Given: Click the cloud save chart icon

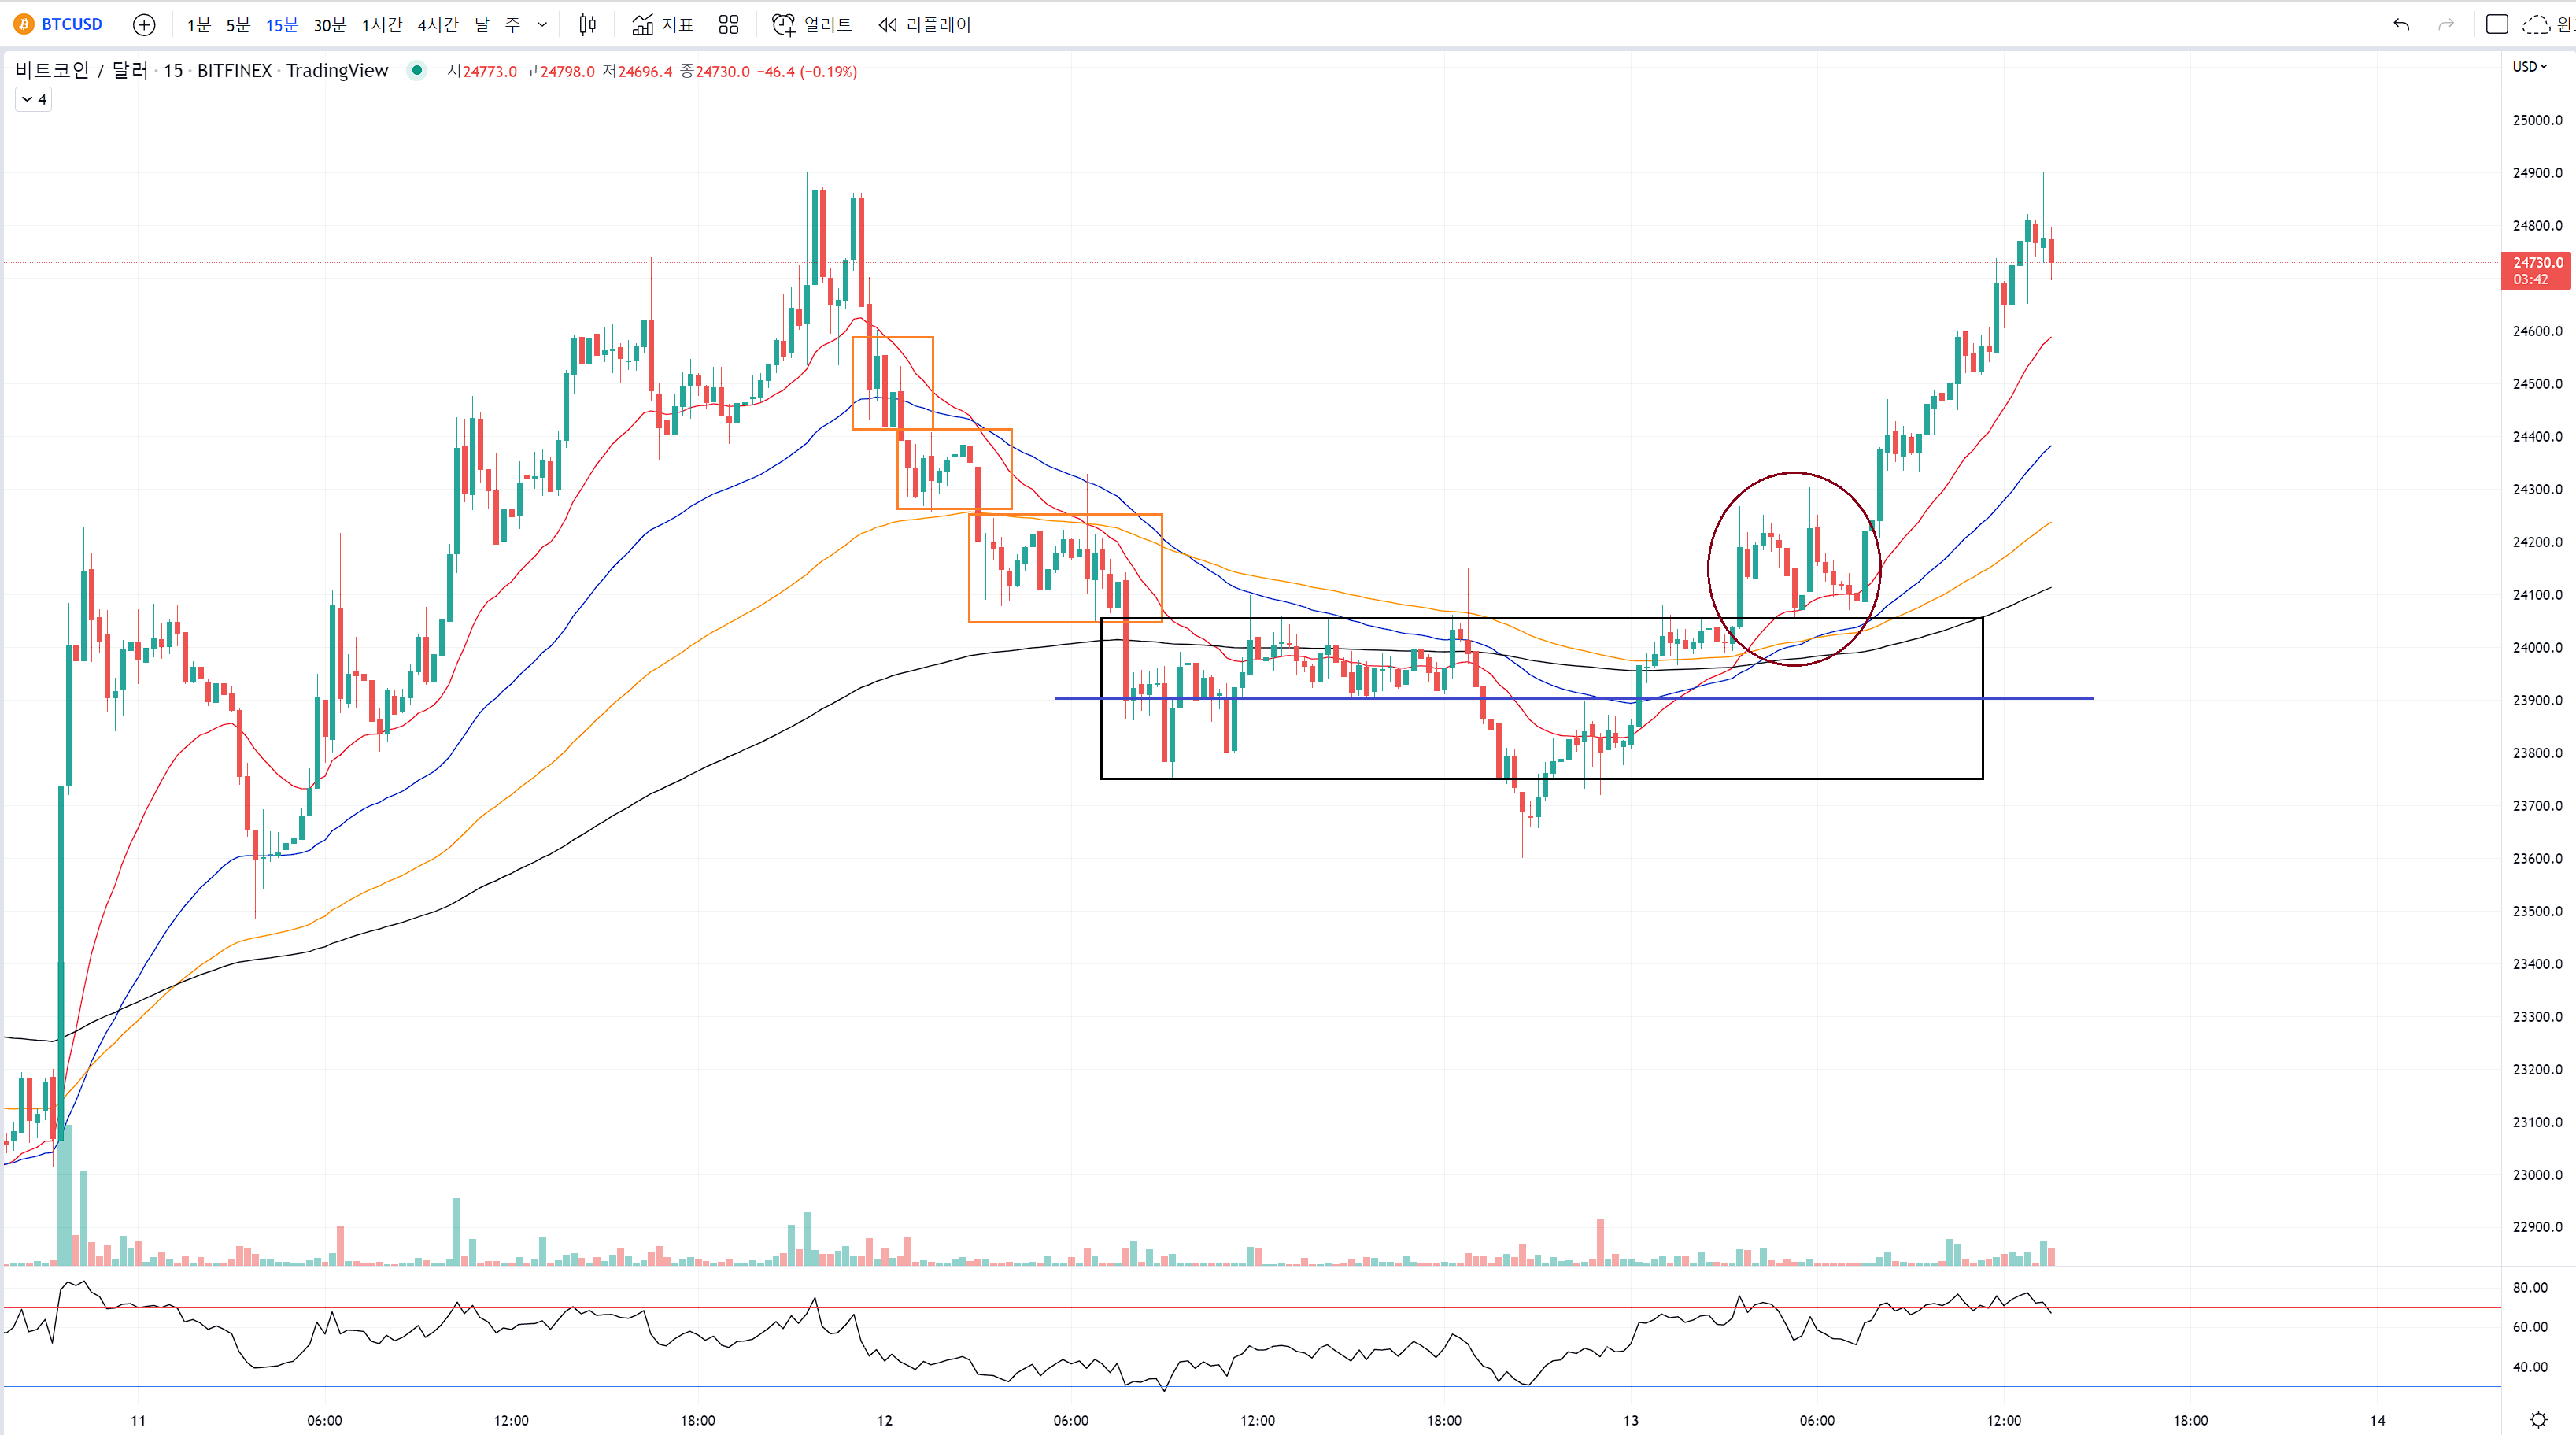Looking at the screenshot, I should [x=2536, y=24].
